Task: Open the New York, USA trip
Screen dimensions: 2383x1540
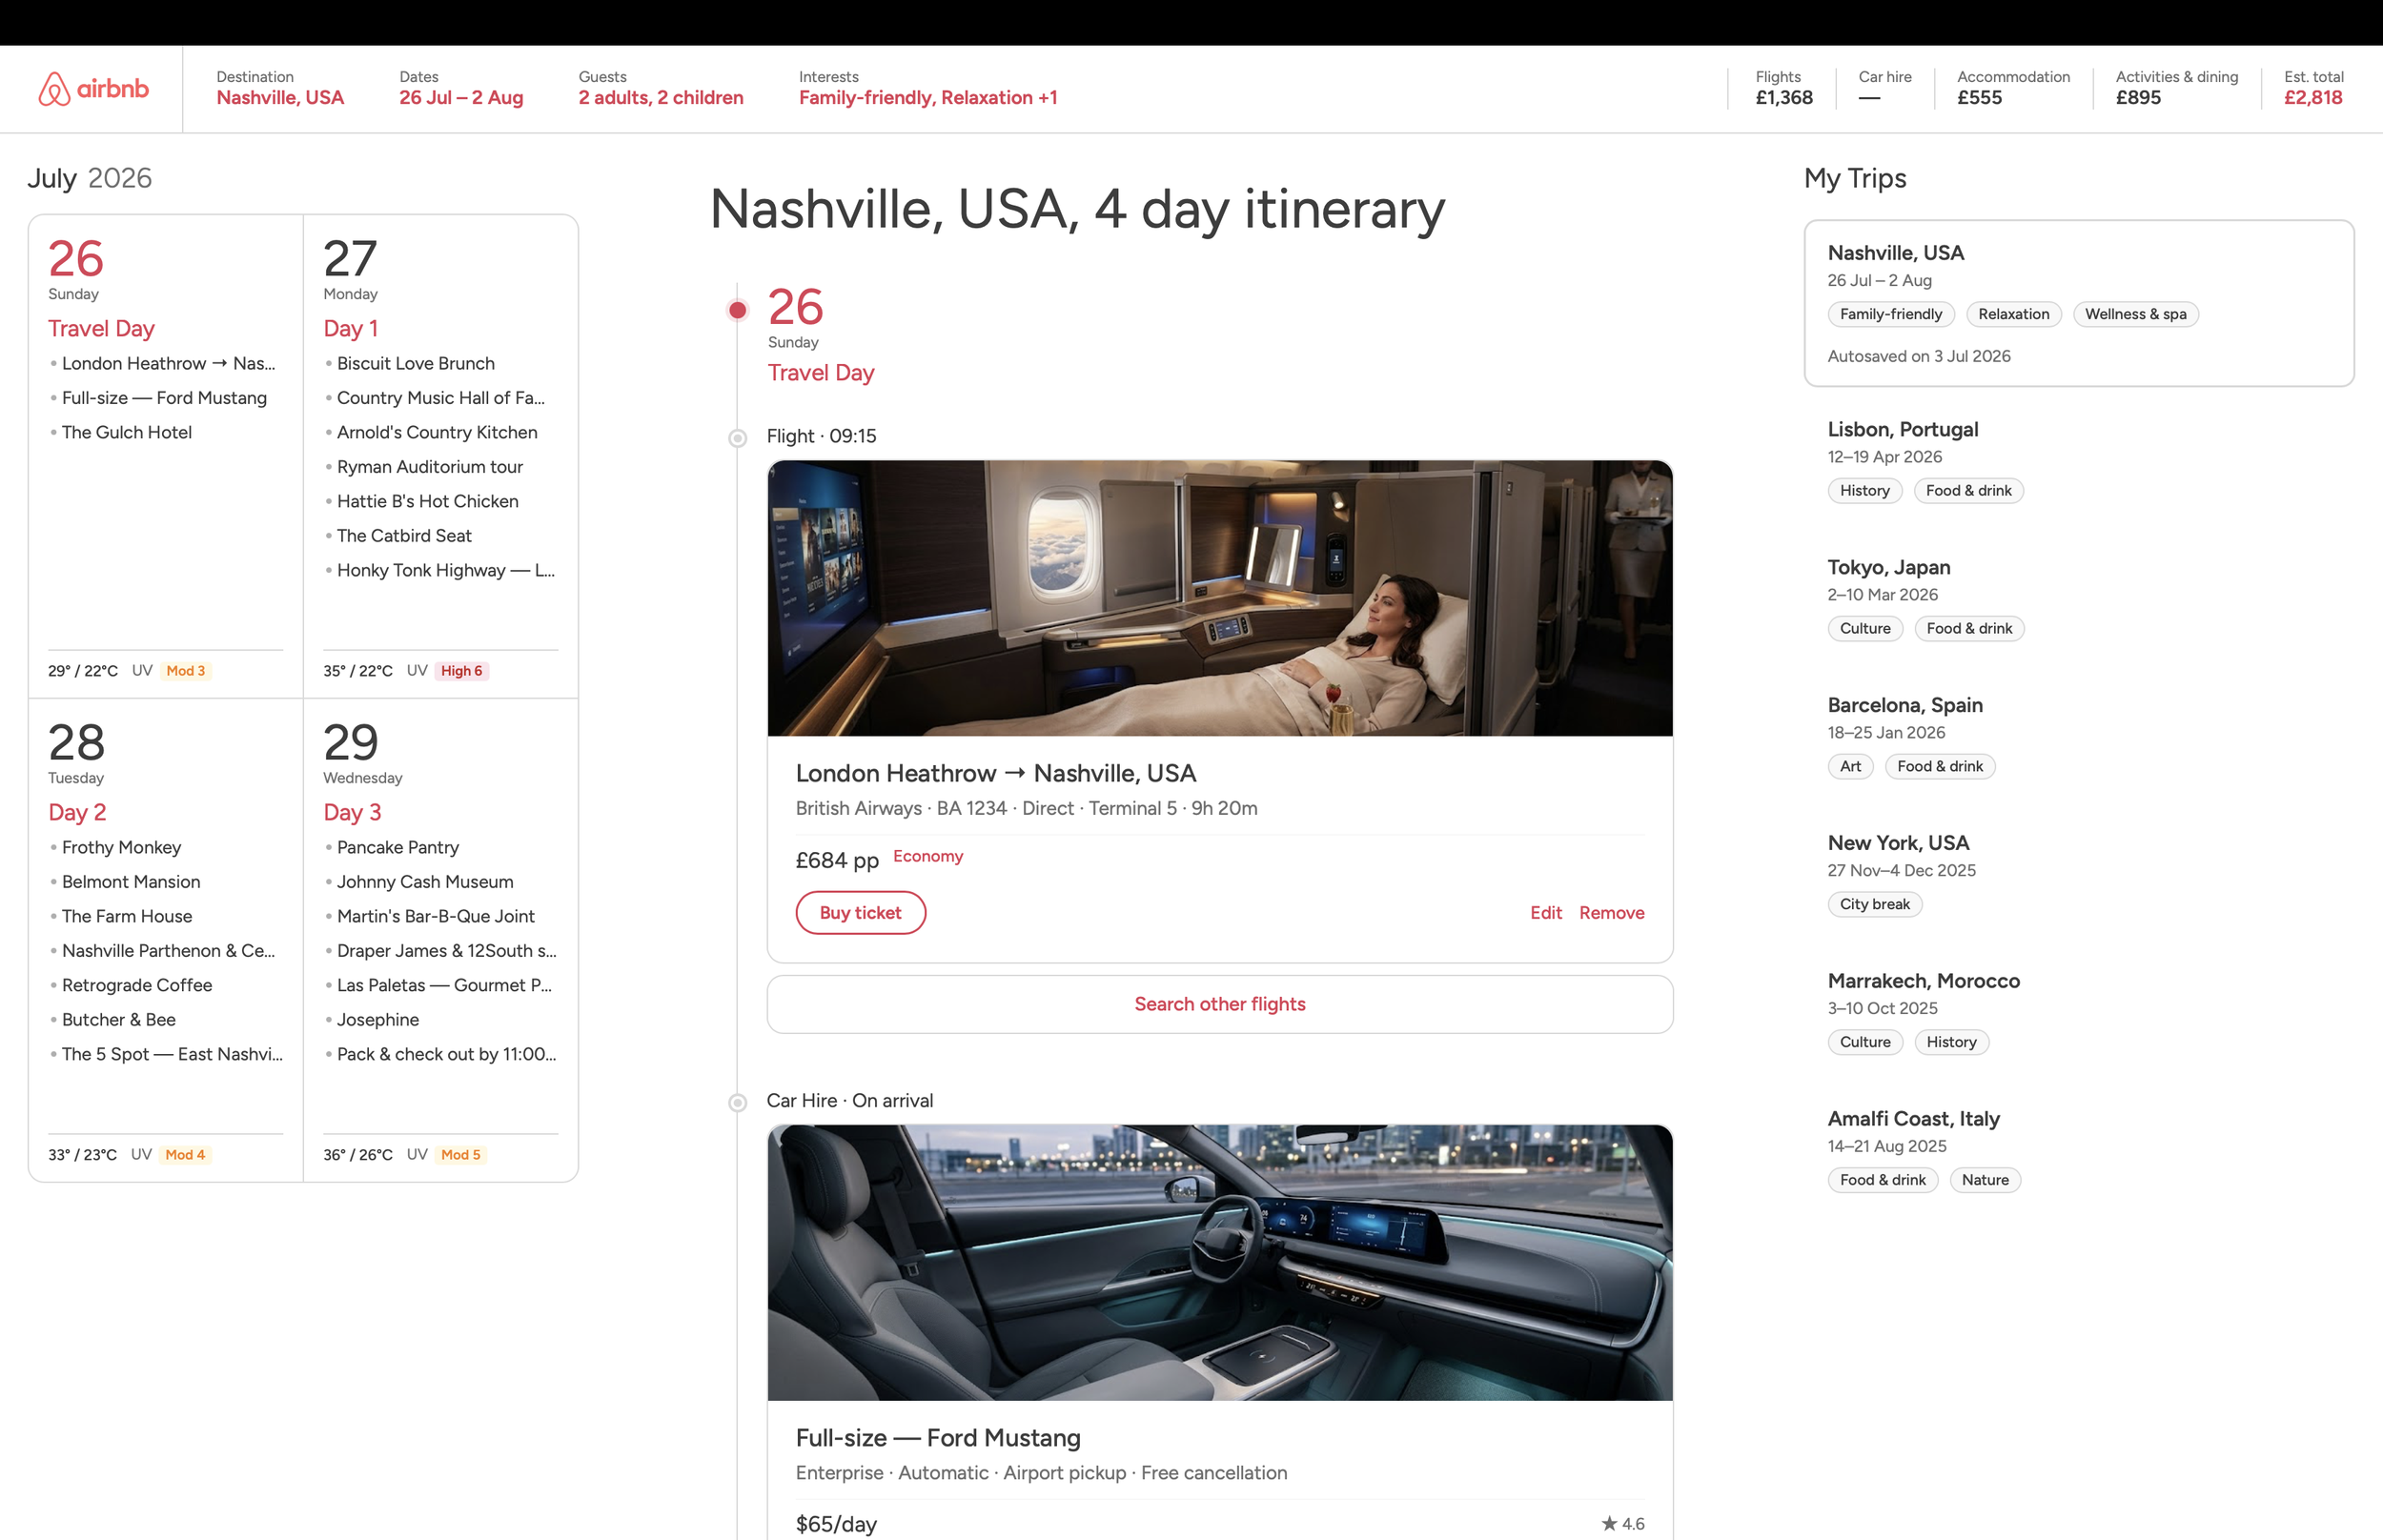Action: [x=2079, y=876]
